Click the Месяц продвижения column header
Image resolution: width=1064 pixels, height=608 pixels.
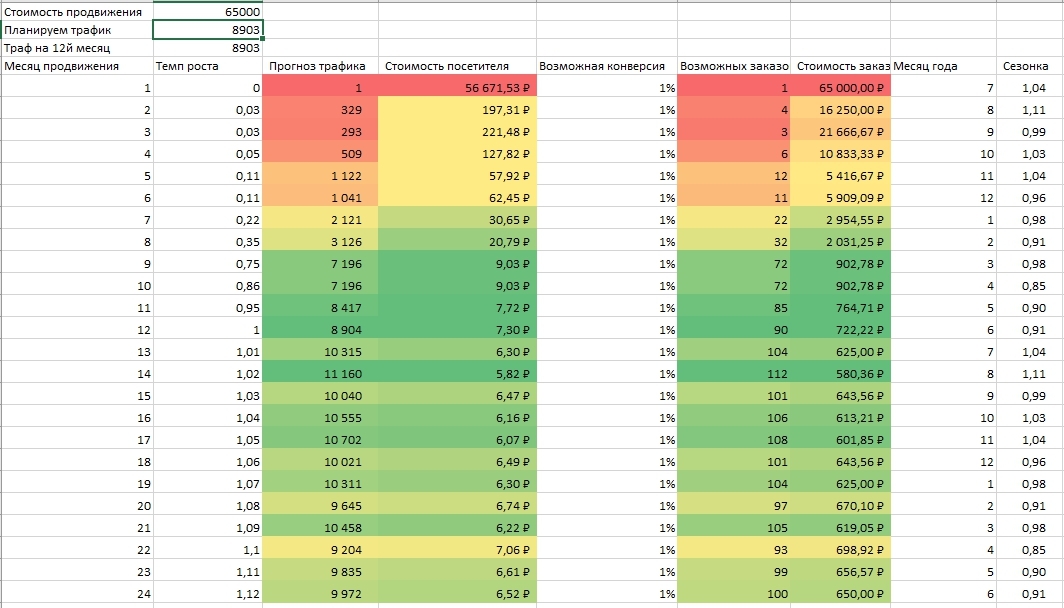click(x=77, y=66)
